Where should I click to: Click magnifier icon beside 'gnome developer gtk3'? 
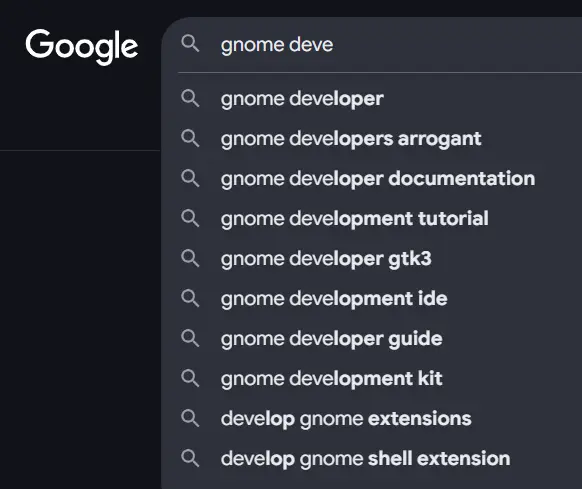190,258
